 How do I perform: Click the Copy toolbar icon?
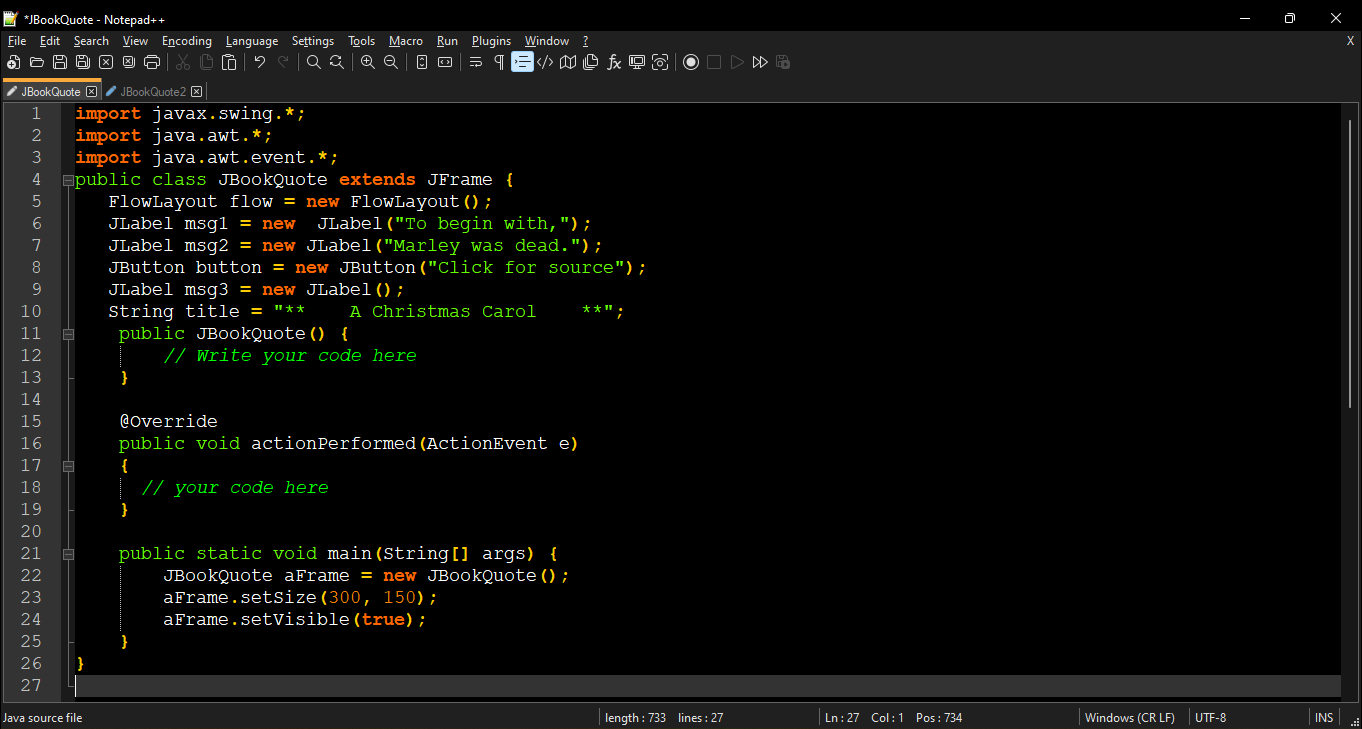(206, 62)
